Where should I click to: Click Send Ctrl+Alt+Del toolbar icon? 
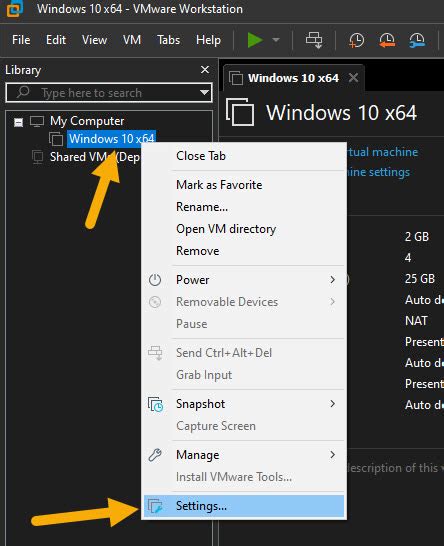coord(314,40)
